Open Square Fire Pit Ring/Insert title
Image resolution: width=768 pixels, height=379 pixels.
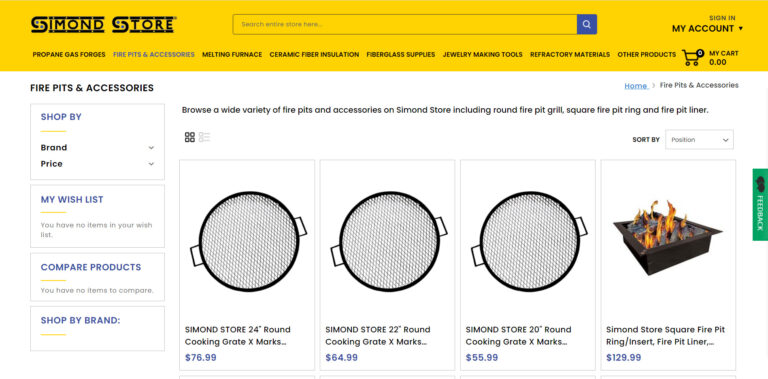pos(665,335)
